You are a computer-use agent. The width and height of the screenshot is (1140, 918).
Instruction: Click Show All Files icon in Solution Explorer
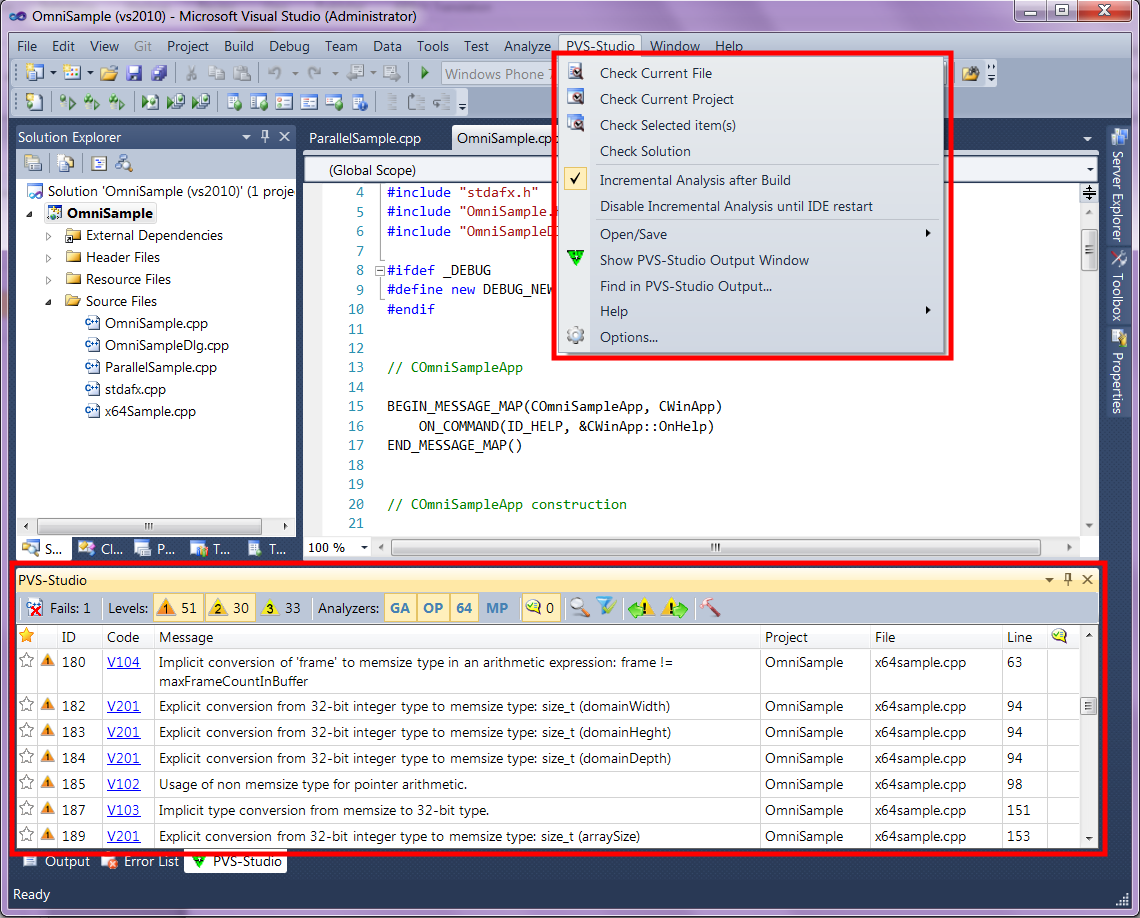pos(65,164)
